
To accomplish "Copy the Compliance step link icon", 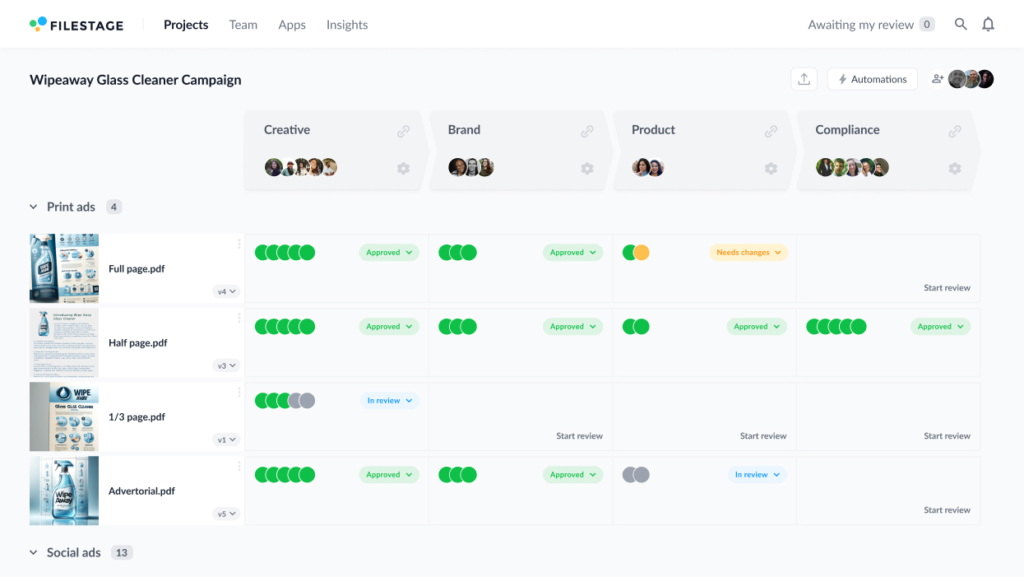I will click(955, 131).
